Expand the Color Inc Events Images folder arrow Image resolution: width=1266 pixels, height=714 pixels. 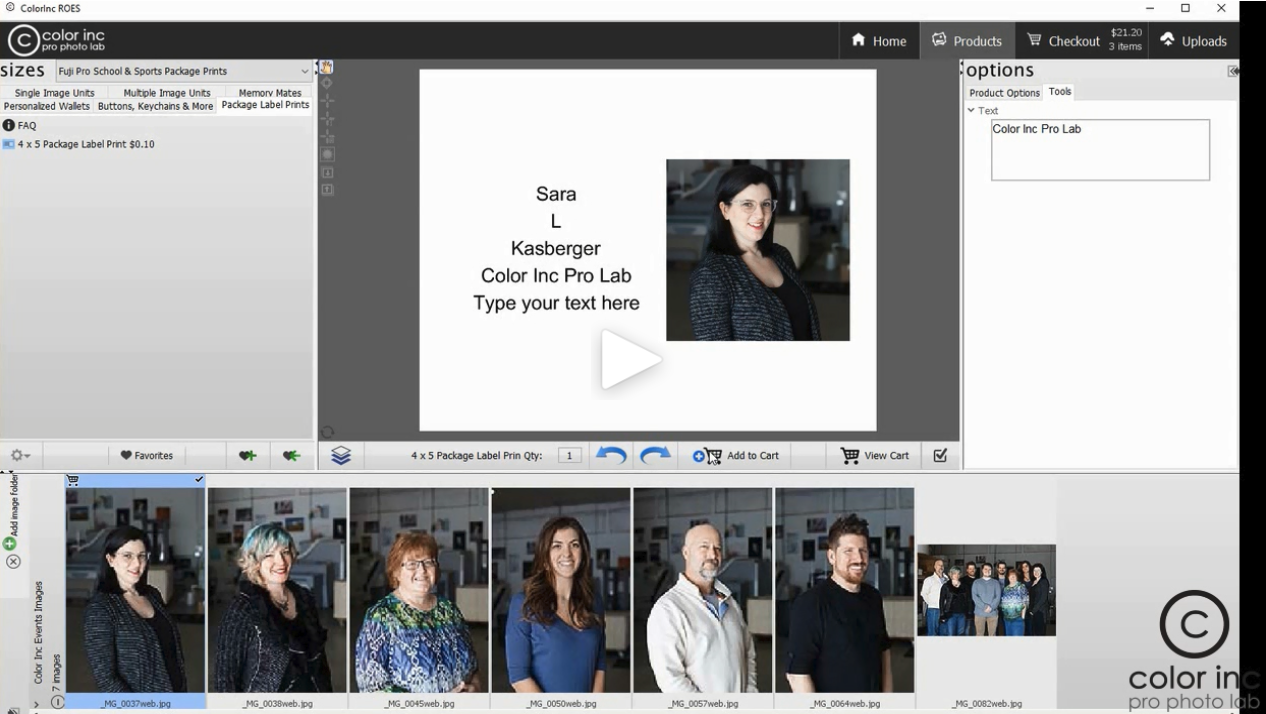click(x=37, y=704)
